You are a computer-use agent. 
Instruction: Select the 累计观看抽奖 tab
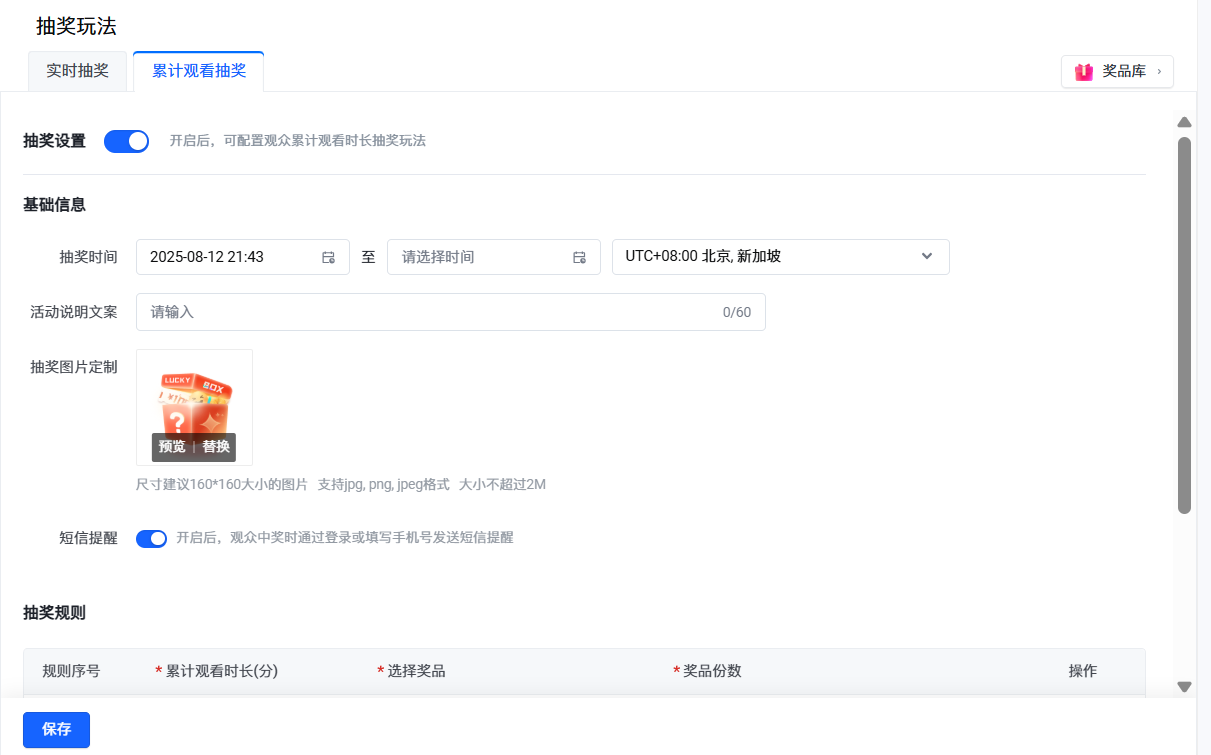pos(199,71)
